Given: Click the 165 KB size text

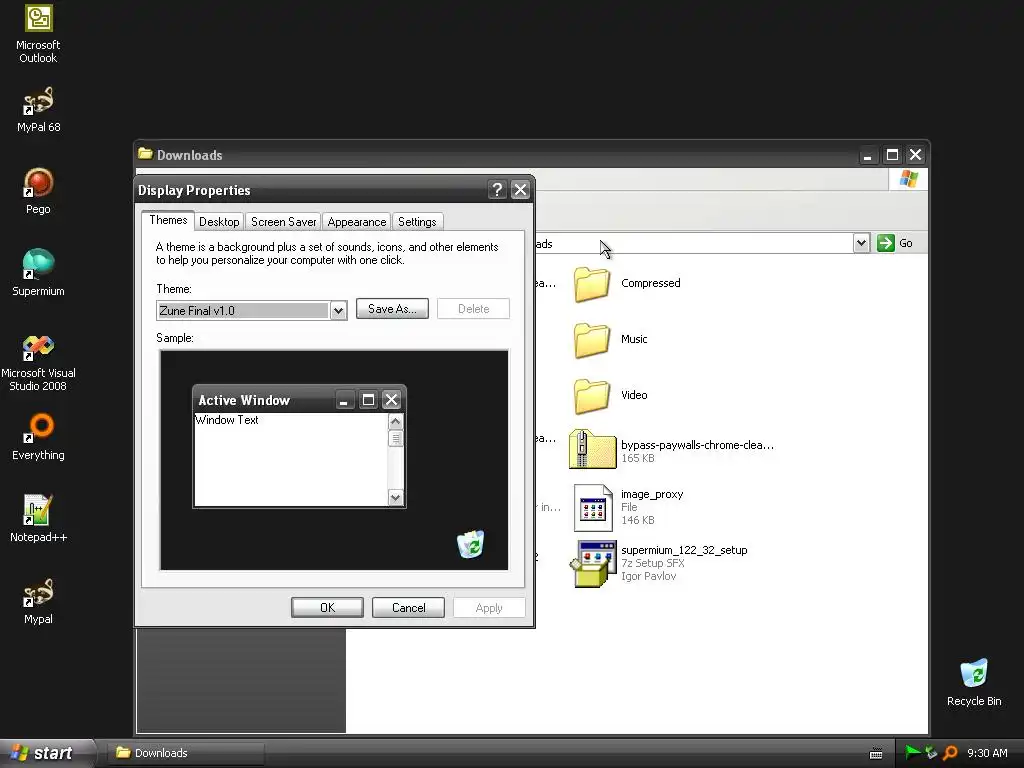Looking at the screenshot, I should (x=637, y=458).
